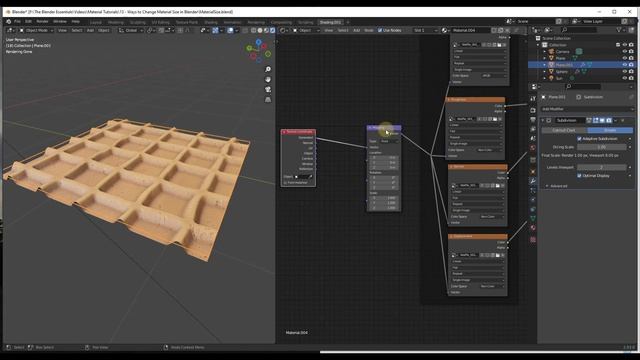640x360 pixels.
Task: Switch to the UV Editing workspace tab
Action: tap(160, 22)
